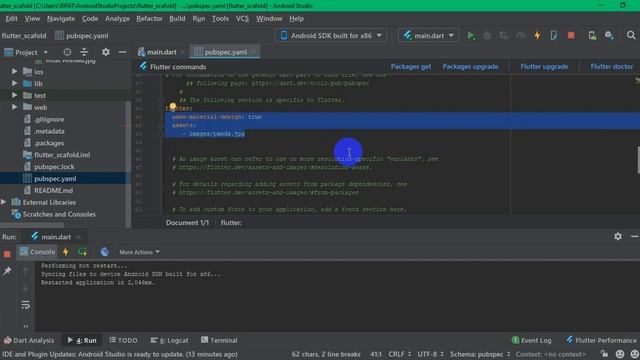Click the Attach debugger icon in toolbar
This screenshot has width=640, height=360.
pyautogui.click(x=554, y=36)
